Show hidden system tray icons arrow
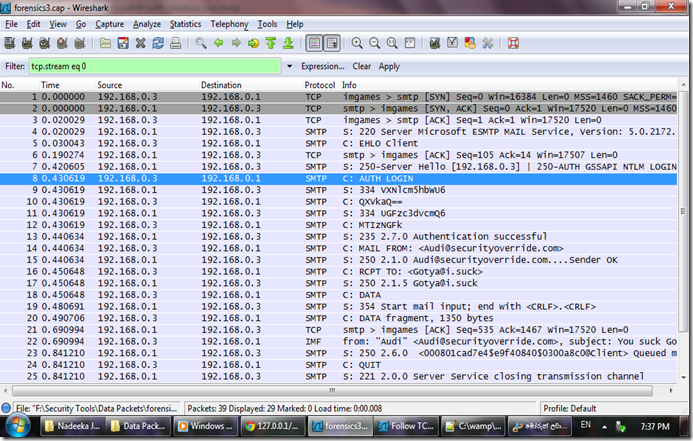This screenshot has width=693, height=441. click(604, 427)
